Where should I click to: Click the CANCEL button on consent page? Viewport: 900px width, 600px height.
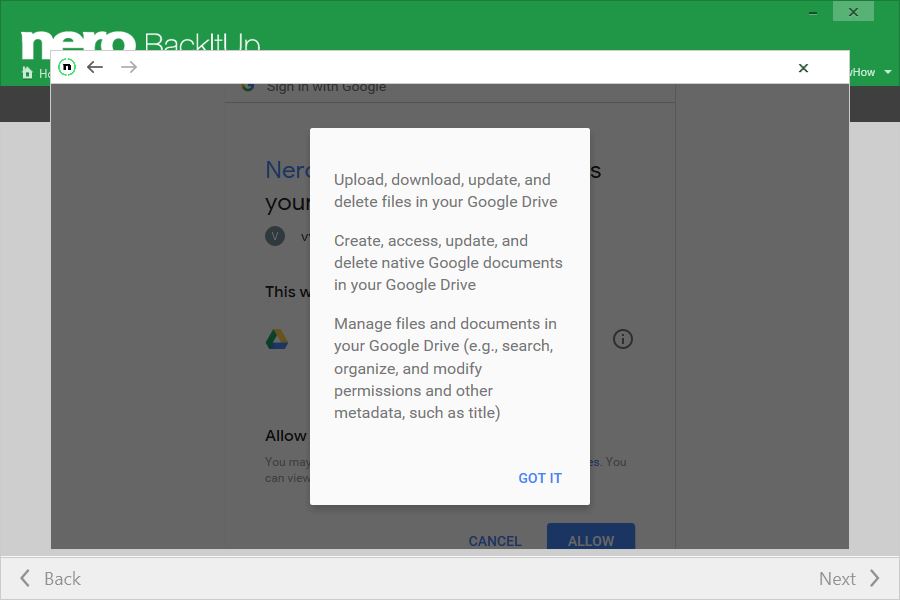tap(495, 541)
